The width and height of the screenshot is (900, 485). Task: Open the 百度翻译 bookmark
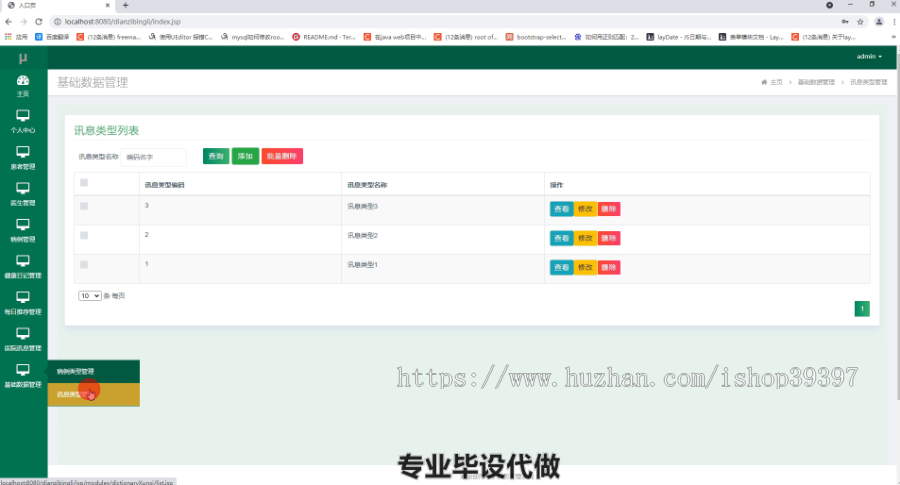pos(52,37)
